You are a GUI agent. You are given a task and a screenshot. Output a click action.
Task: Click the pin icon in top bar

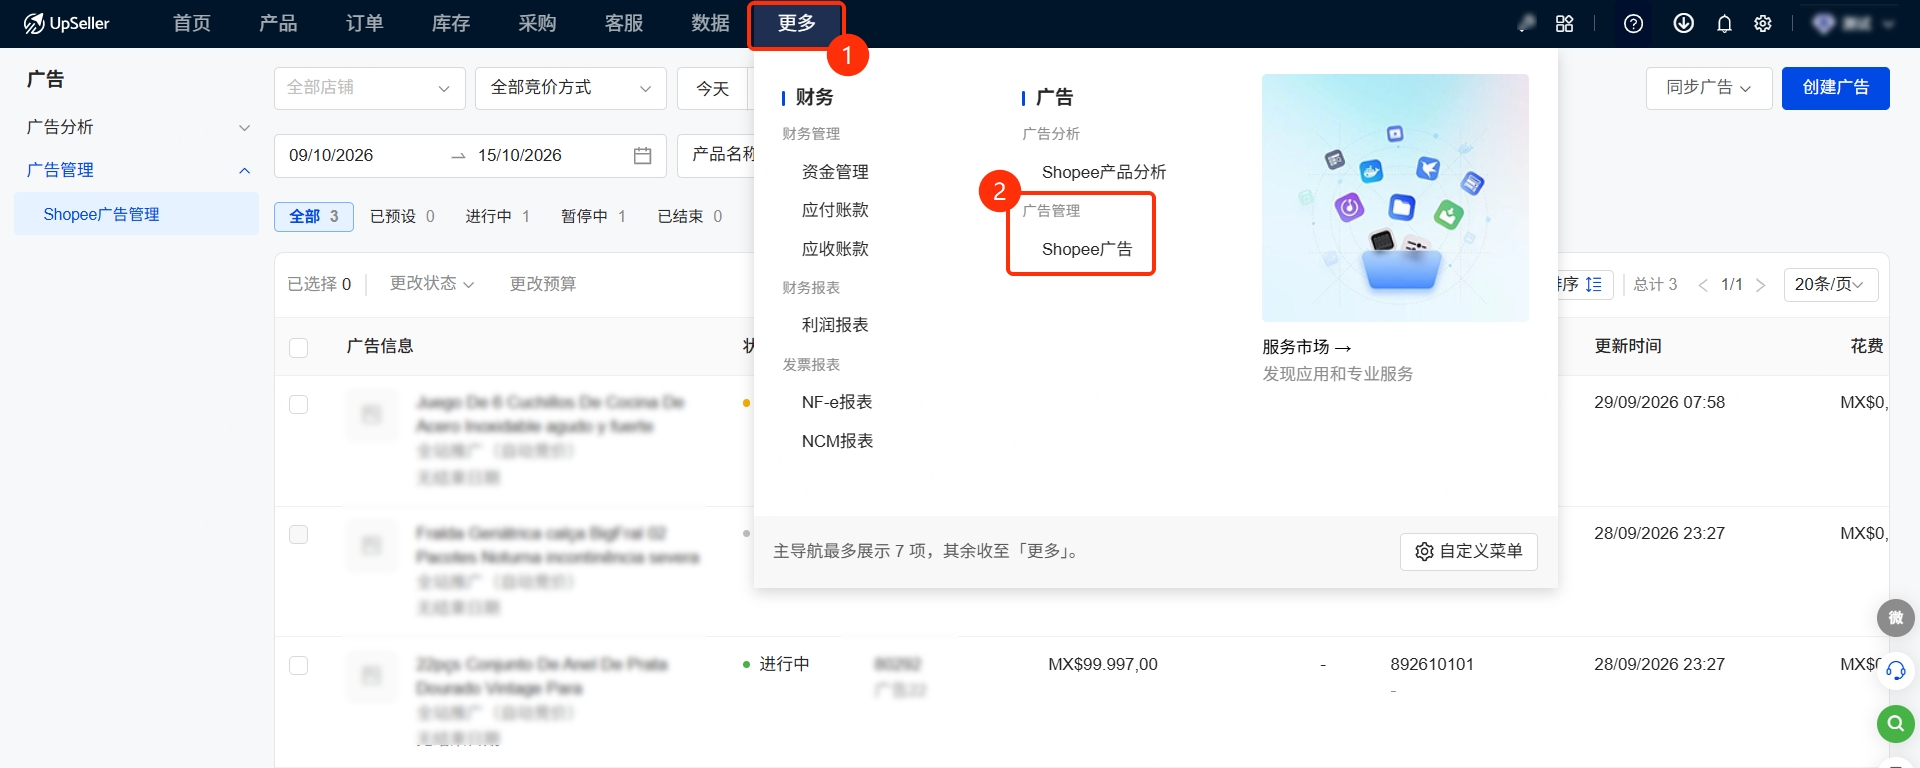pos(1527,23)
